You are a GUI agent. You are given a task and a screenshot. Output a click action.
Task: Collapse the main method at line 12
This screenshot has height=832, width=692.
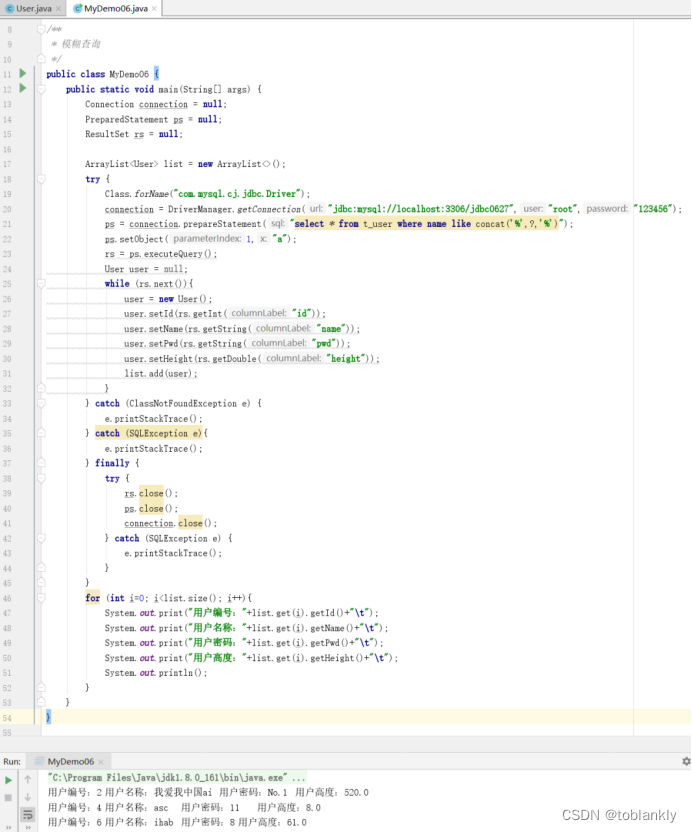[x=41, y=89]
